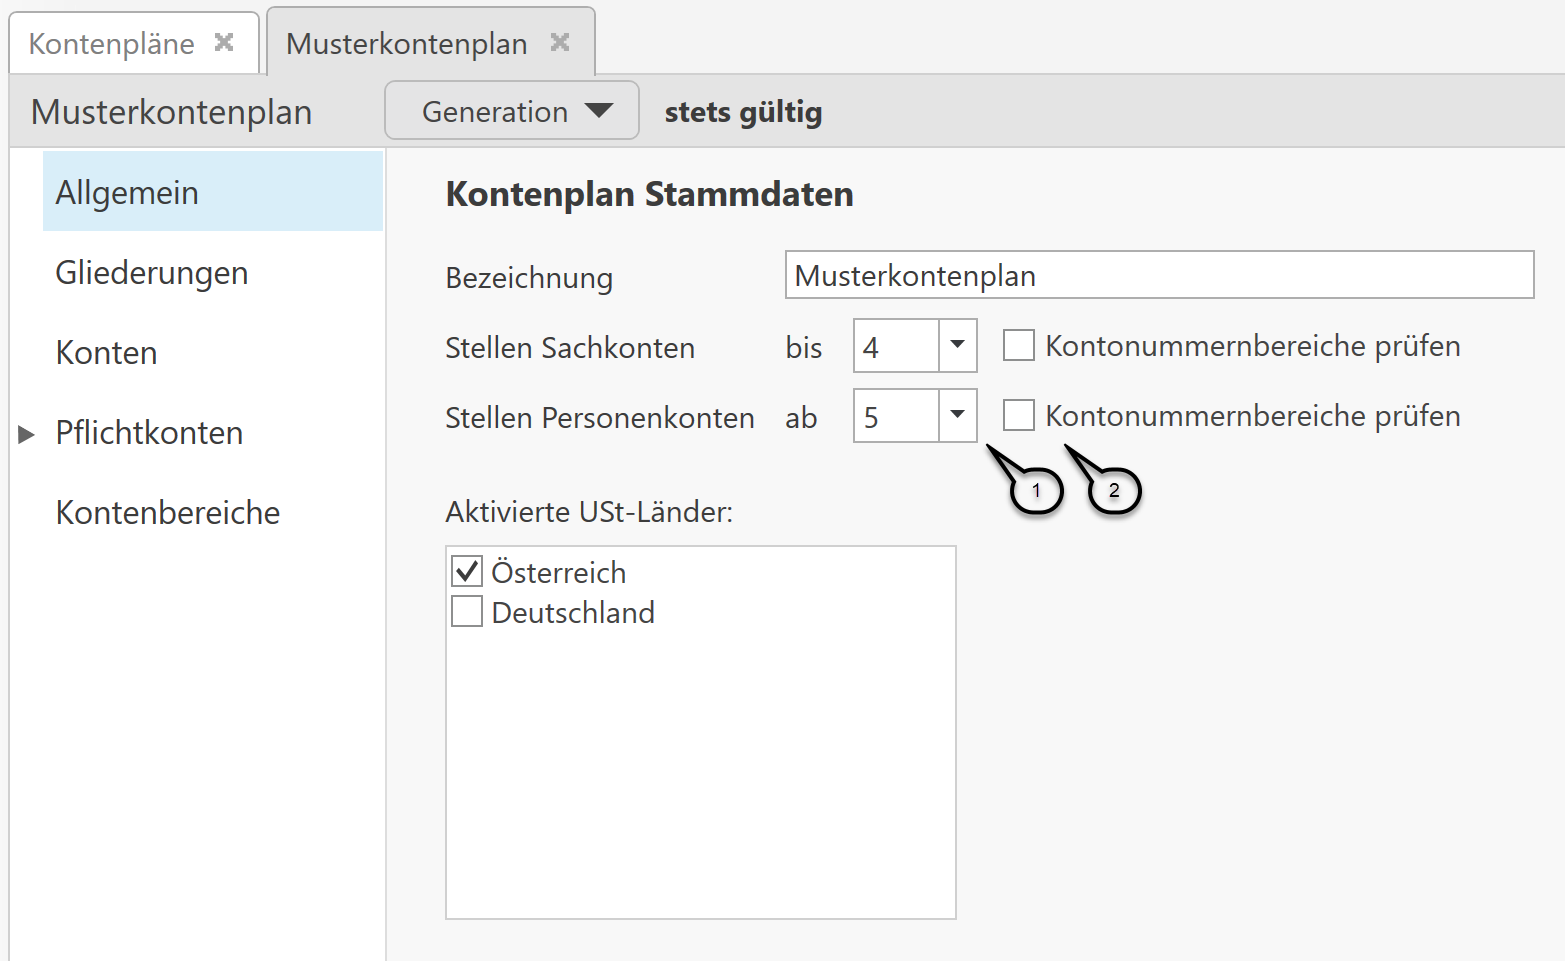Viewport: 1565px width, 961px height.
Task: Open the Konten sidebar section
Action: [x=106, y=352]
